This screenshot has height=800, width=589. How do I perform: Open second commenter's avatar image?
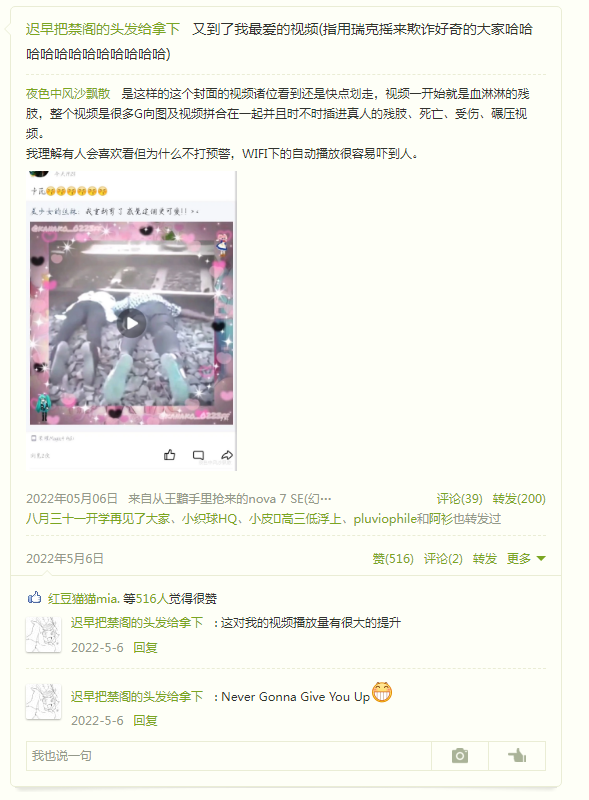(43, 702)
